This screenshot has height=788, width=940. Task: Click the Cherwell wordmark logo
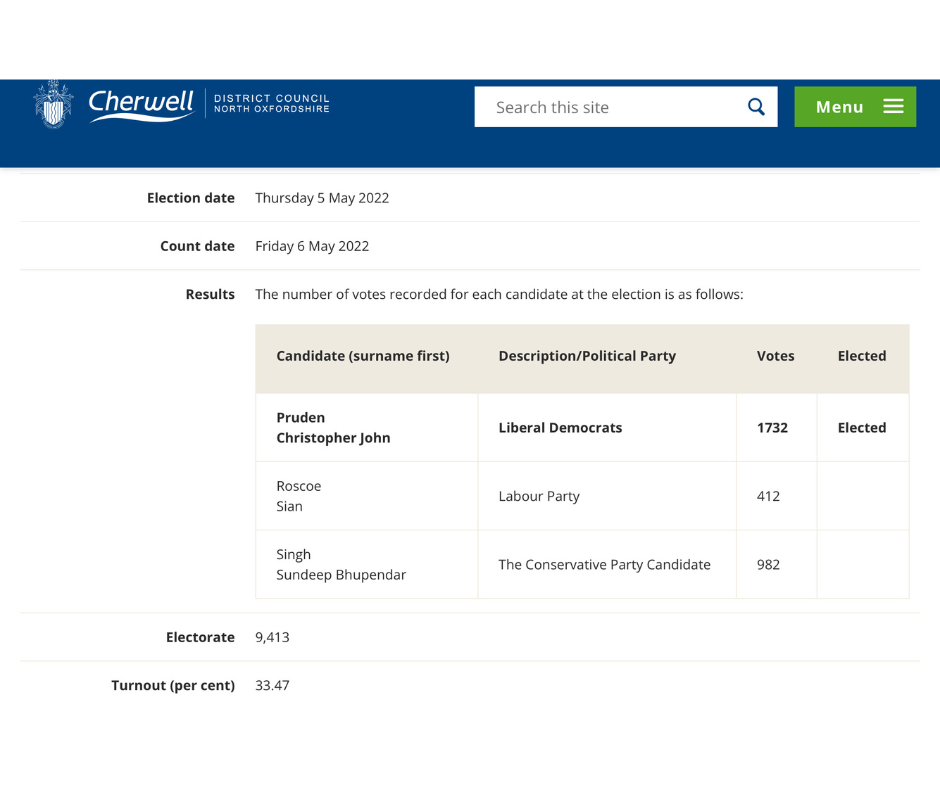pyautogui.click(x=140, y=104)
